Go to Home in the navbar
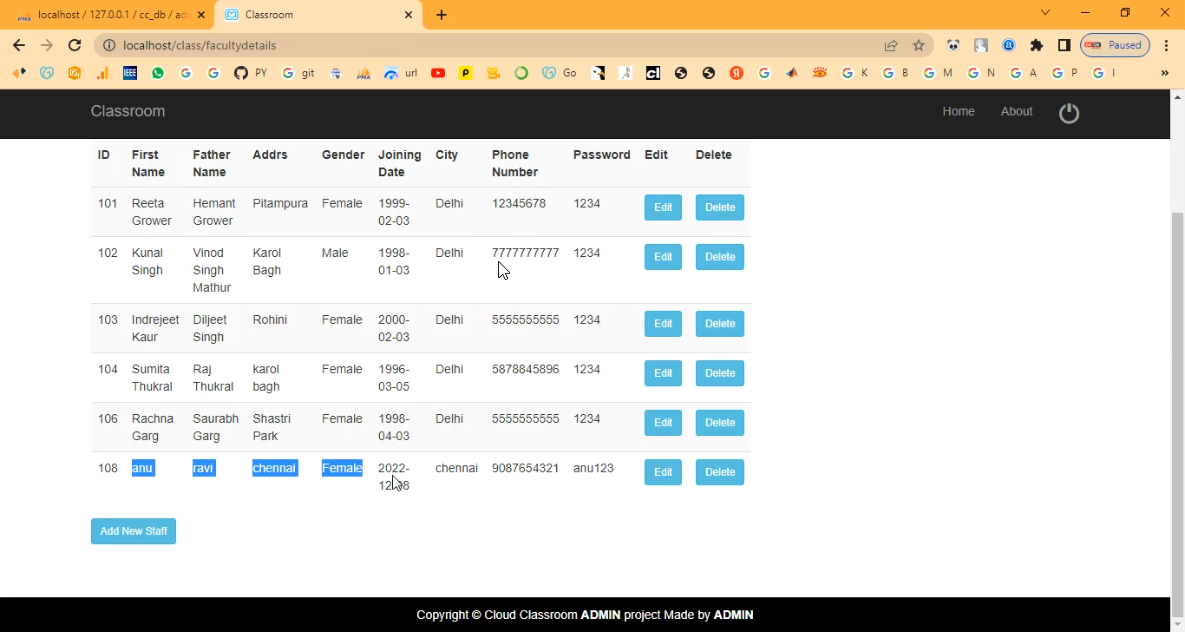Screen dimensions: 1185x632 [958, 111]
